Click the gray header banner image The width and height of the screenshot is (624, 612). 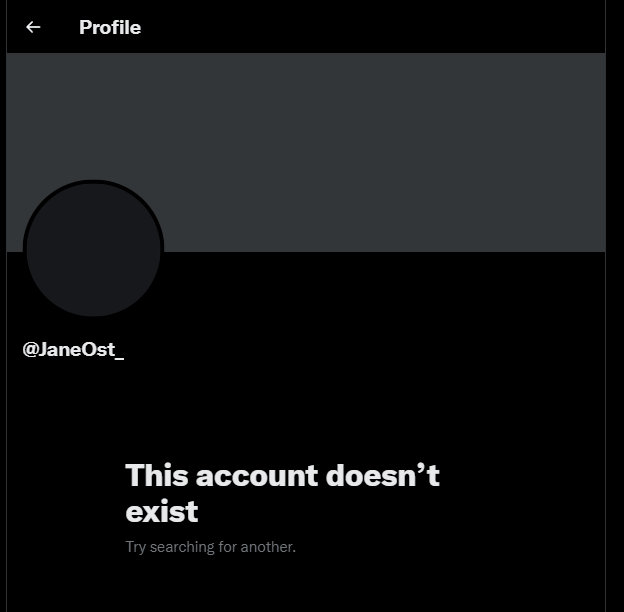[306, 152]
